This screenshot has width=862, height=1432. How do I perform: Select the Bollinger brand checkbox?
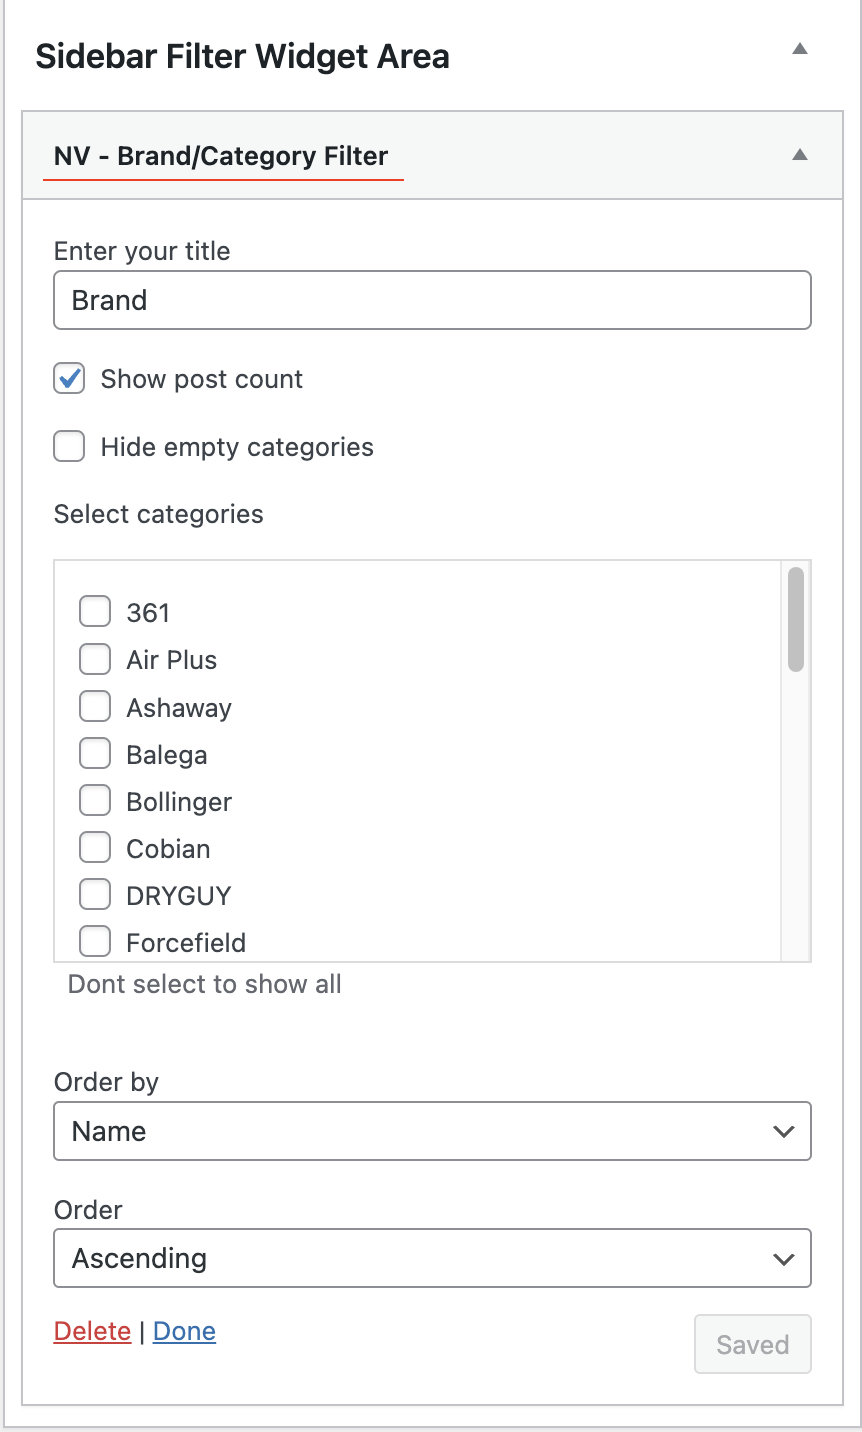tap(95, 801)
